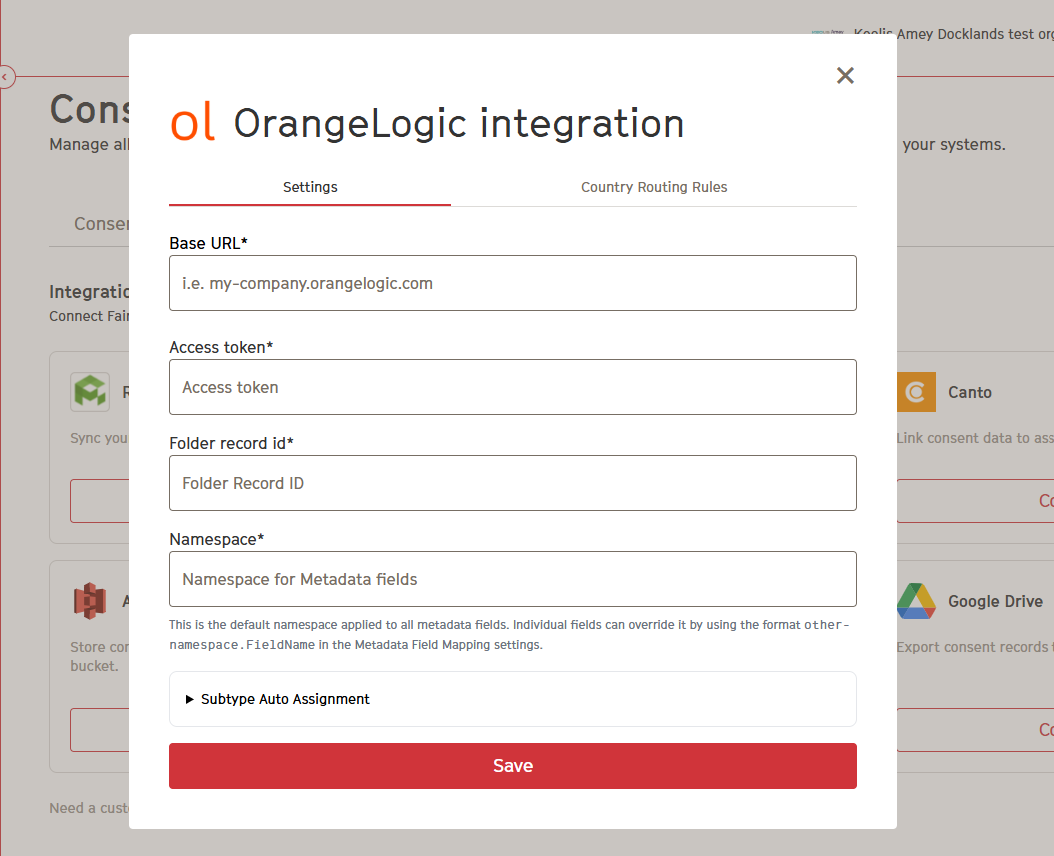Screen dimensions: 1054x856
Task: Click the Folder record id label
Action: tap(231, 444)
